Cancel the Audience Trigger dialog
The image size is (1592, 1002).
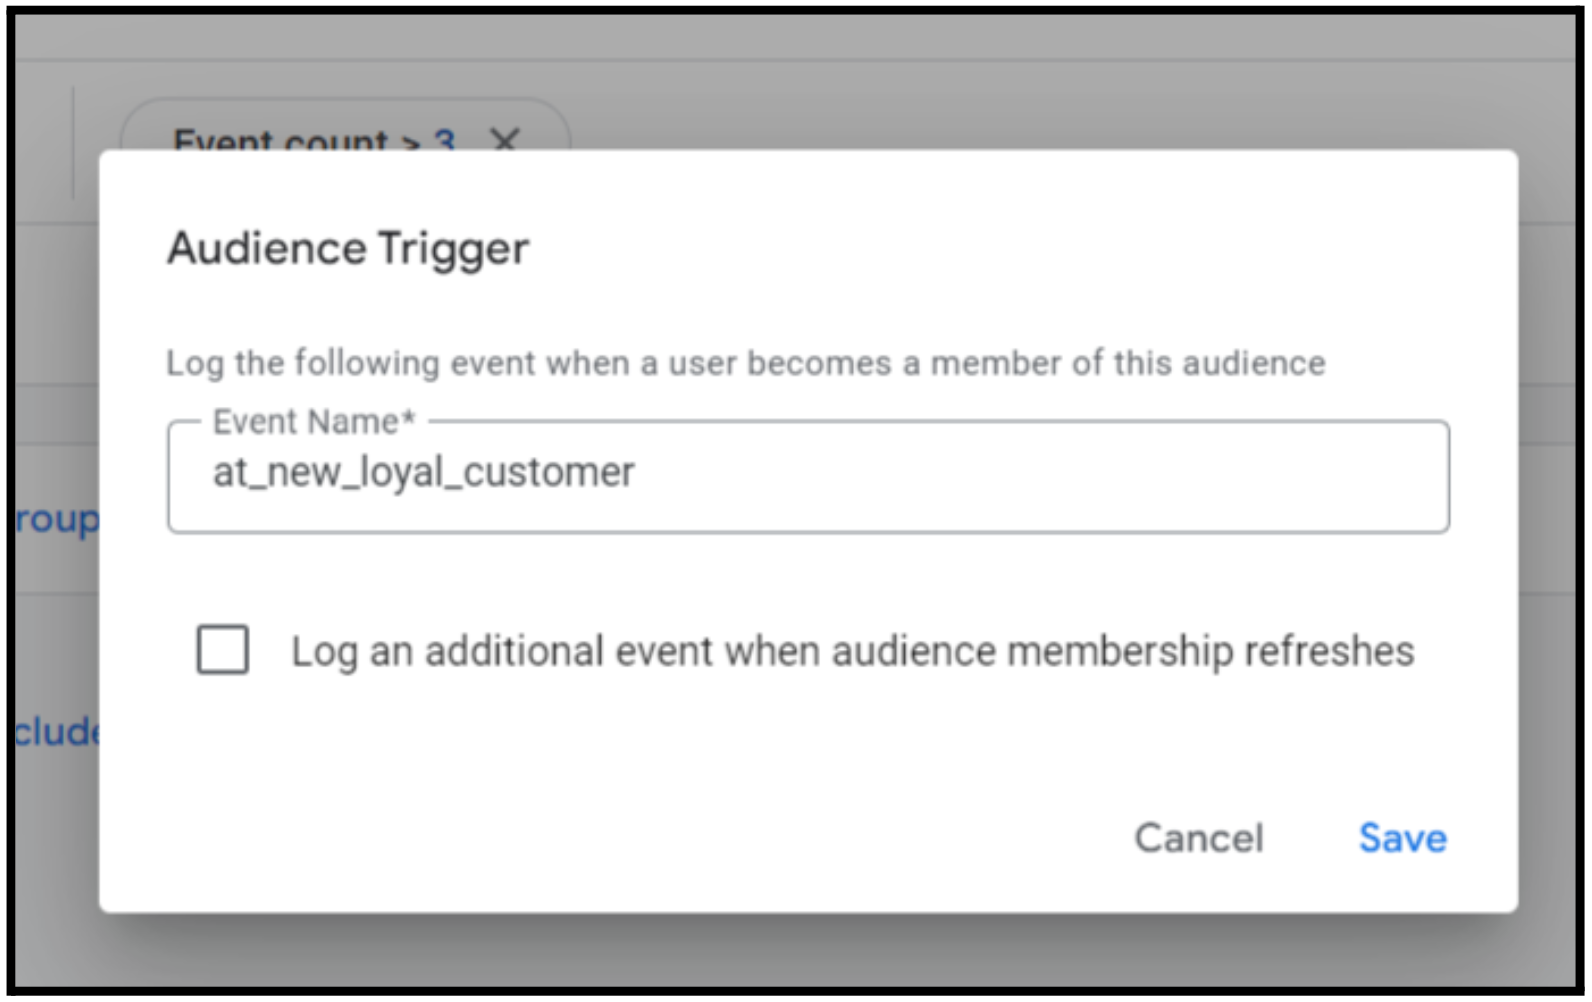[1199, 838]
